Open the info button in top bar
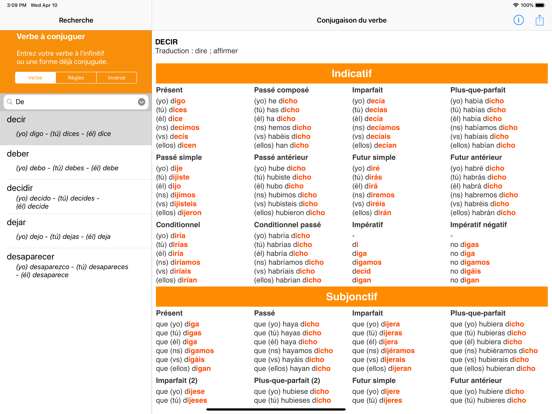 (x=518, y=20)
